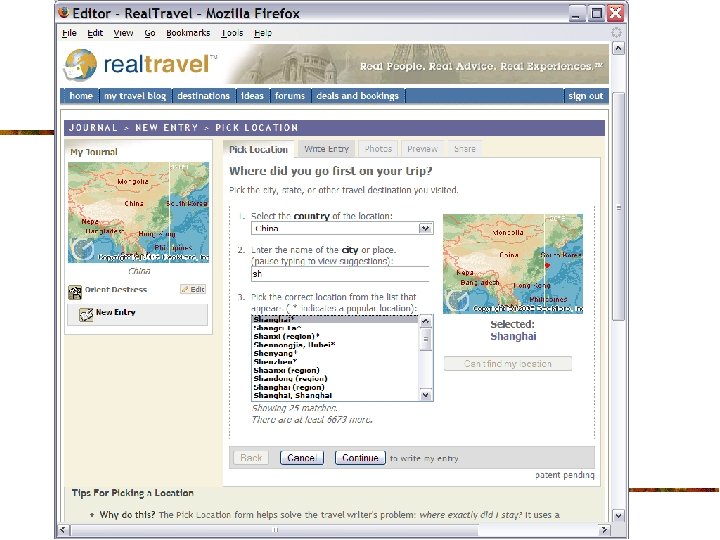Click the New Entry notepad icon
Screen dimensions: 720x540
click(x=86, y=314)
